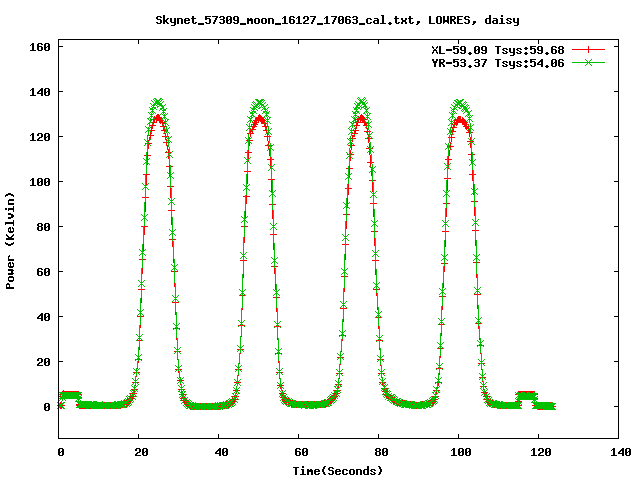This screenshot has height=480, width=640.
Task: Click the Time(Seconds) x-axis label
Action: click(x=338, y=471)
